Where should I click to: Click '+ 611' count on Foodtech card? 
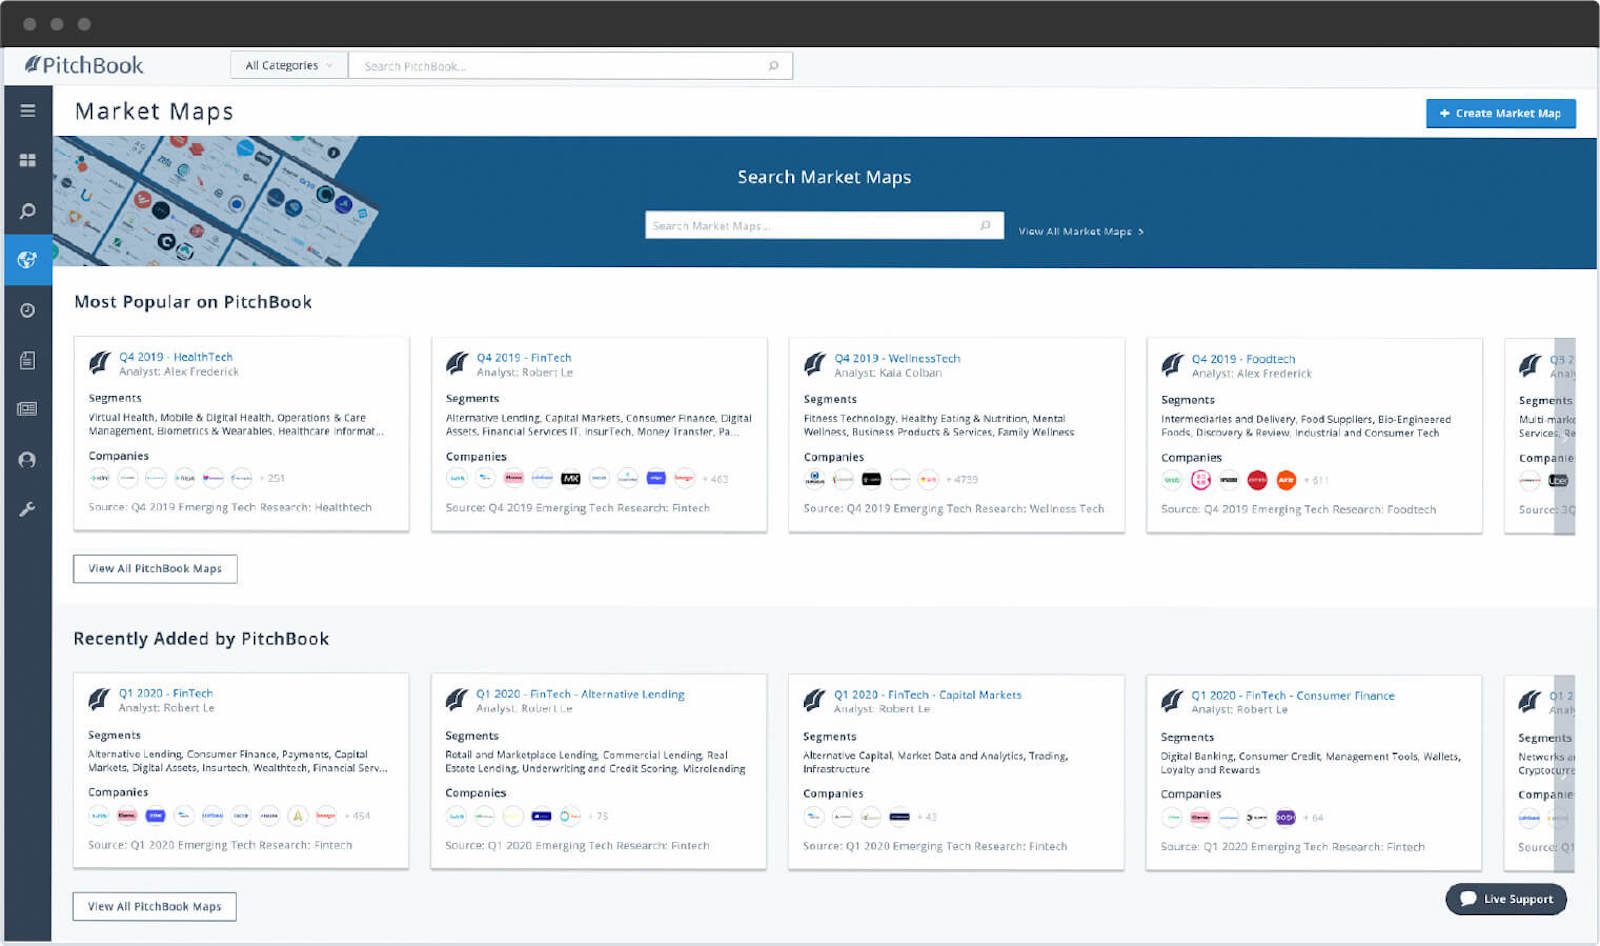(1316, 481)
